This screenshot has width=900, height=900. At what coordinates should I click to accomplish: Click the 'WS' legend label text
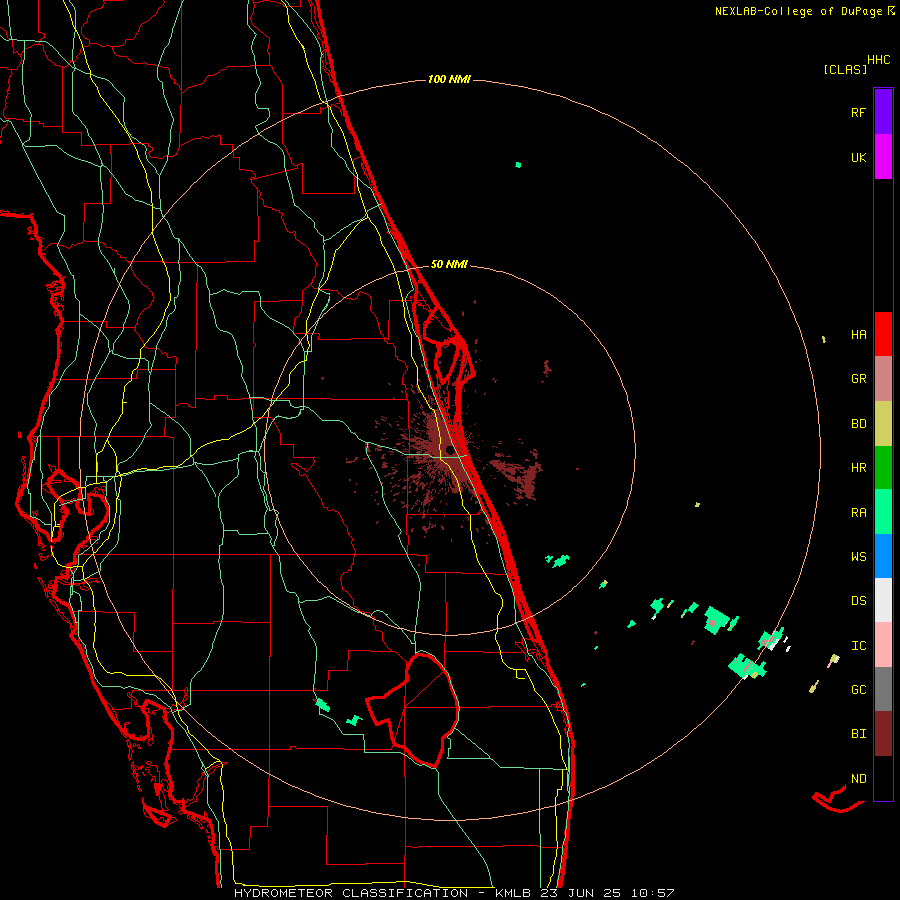tap(858, 557)
